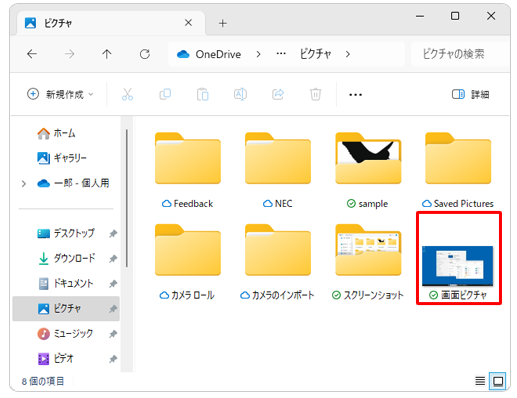Viewport: 517px width, 398px height.
Task: Open the 新規作成 dropdown
Action: click(x=60, y=94)
